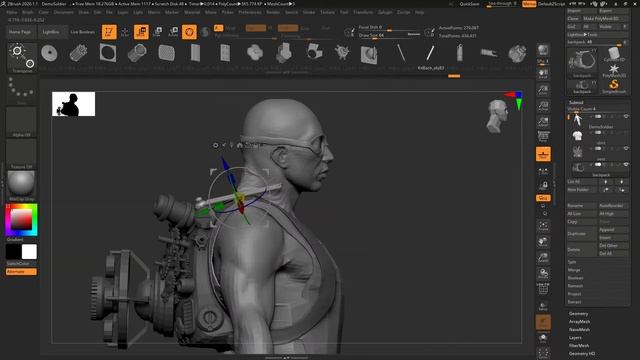Open the Preferences menu

point(250,13)
